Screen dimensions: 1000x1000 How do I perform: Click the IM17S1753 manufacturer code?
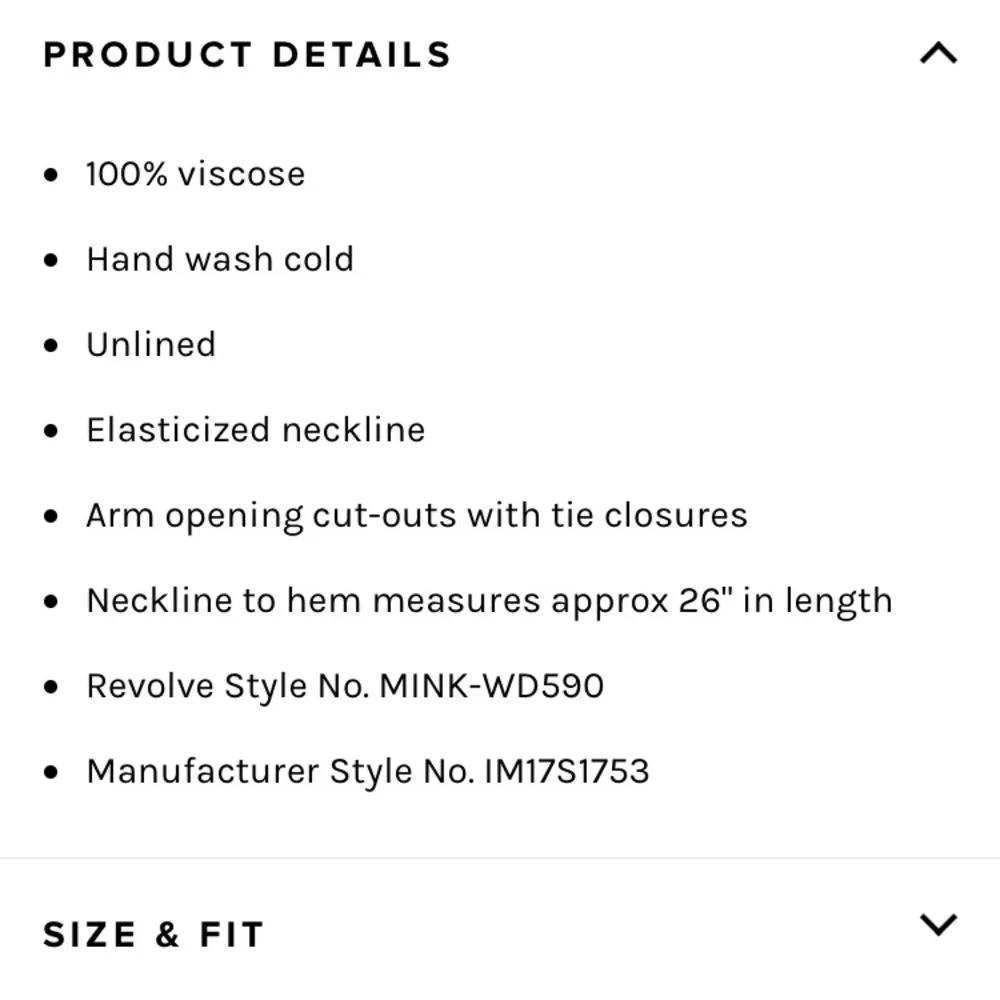[567, 772]
